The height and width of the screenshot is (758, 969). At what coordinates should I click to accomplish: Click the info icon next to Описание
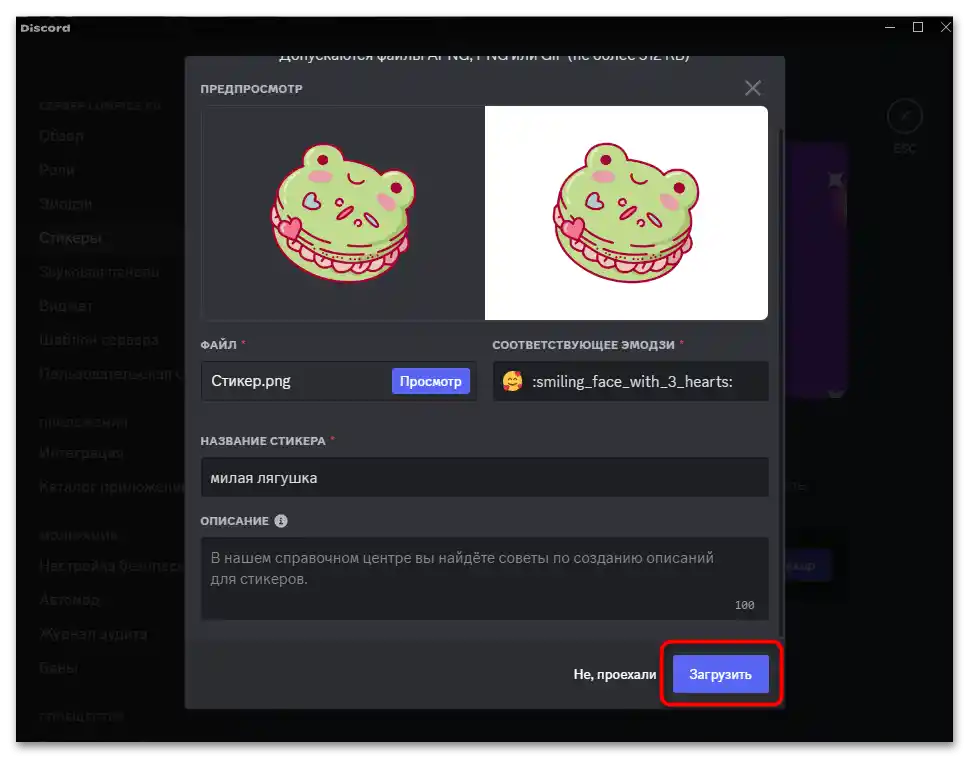click(x=281, y=521)
